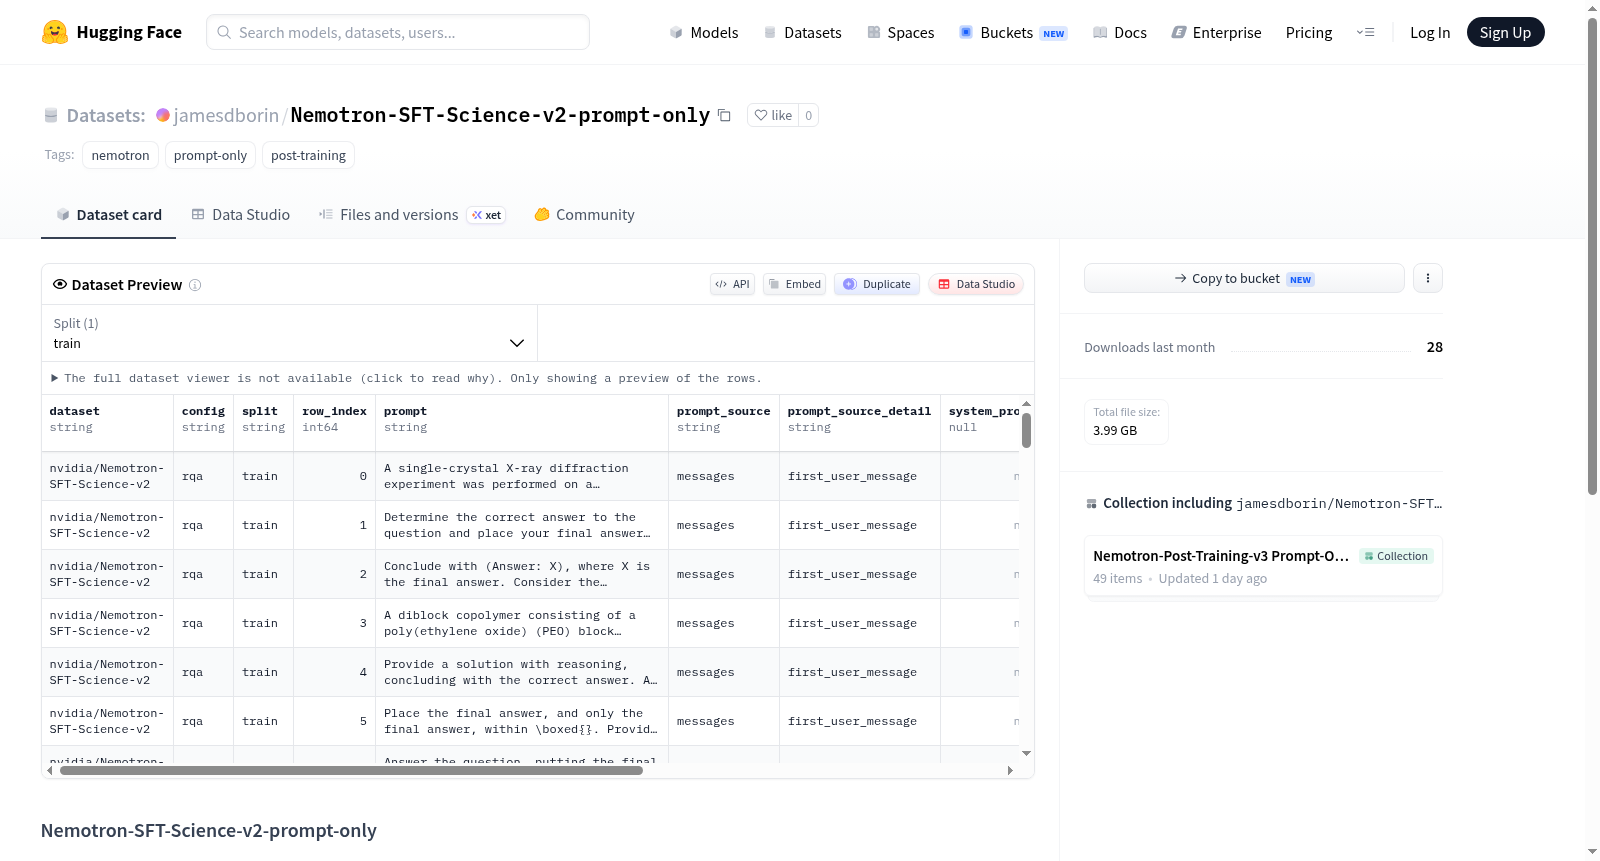
Task: Copy dataset name with the copy icon
Action: coord(725,116)
